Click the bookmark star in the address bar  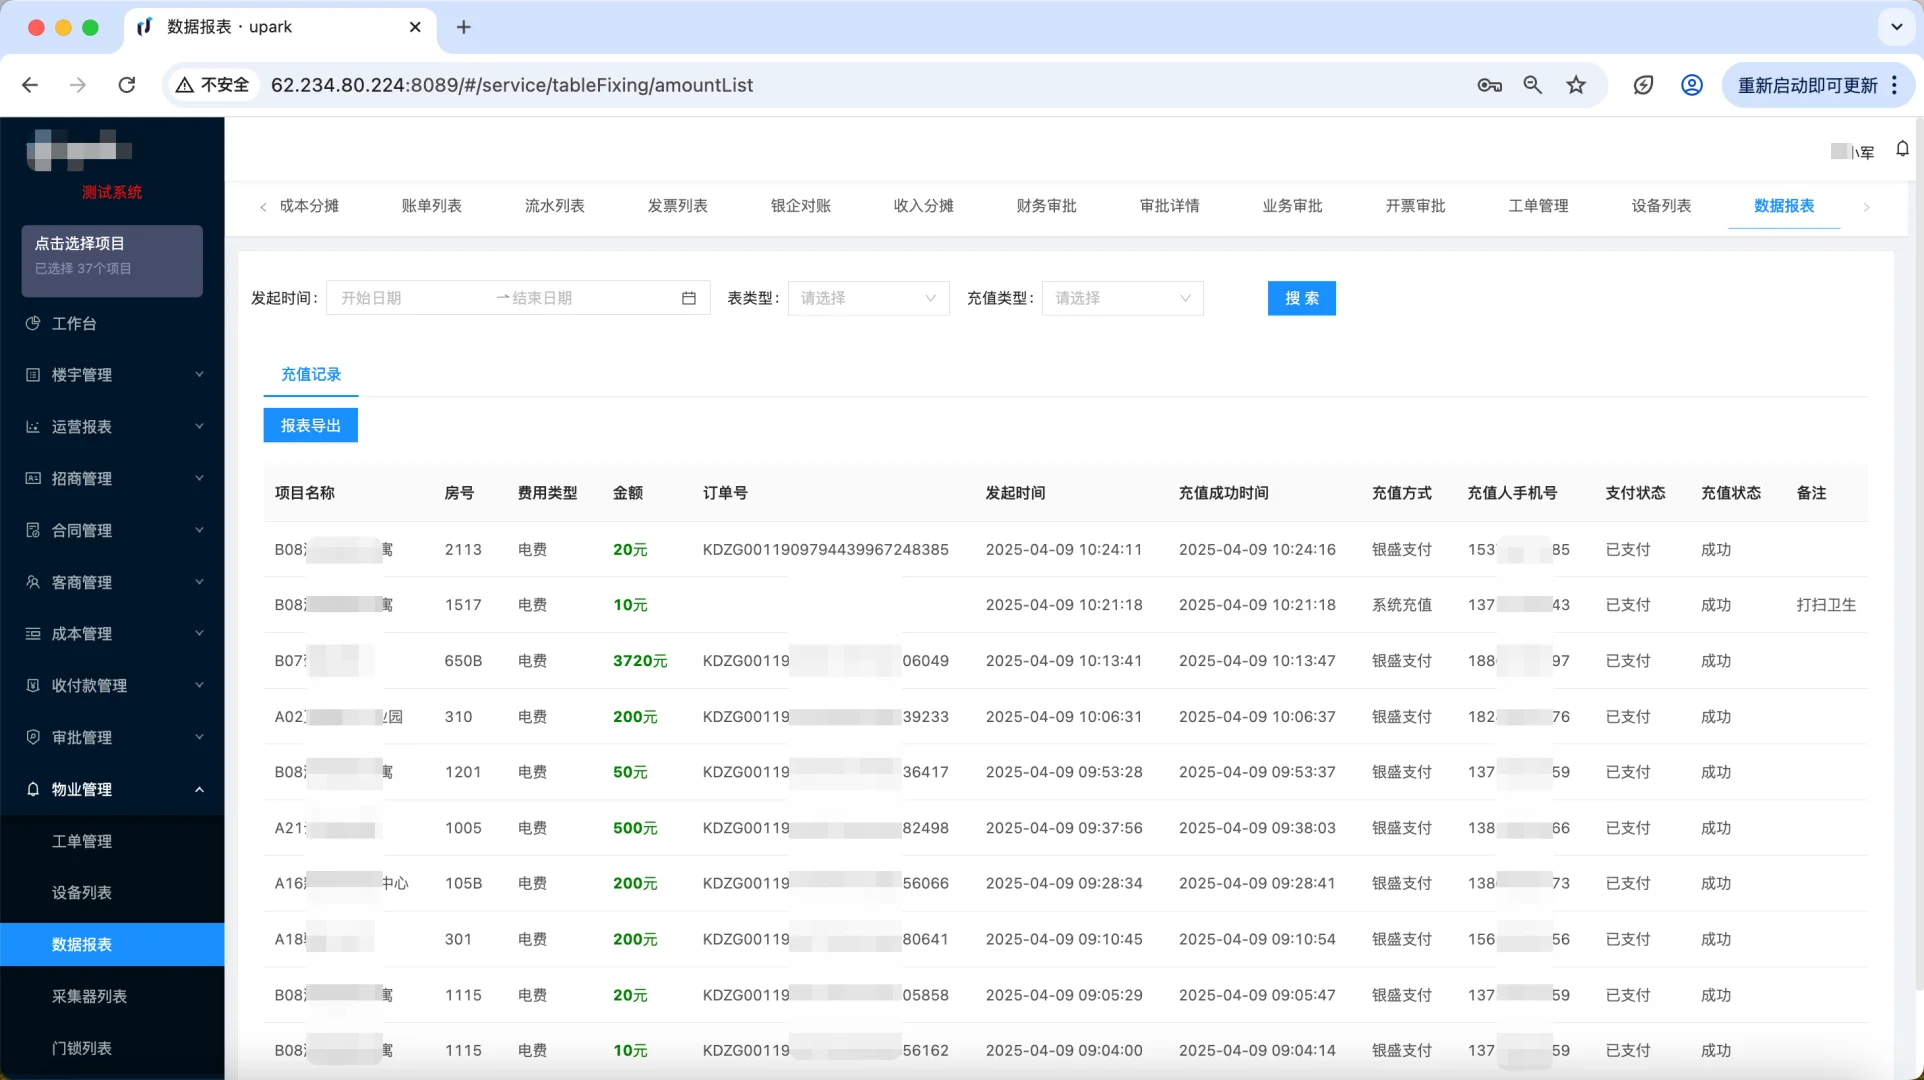click(1576, 85)
